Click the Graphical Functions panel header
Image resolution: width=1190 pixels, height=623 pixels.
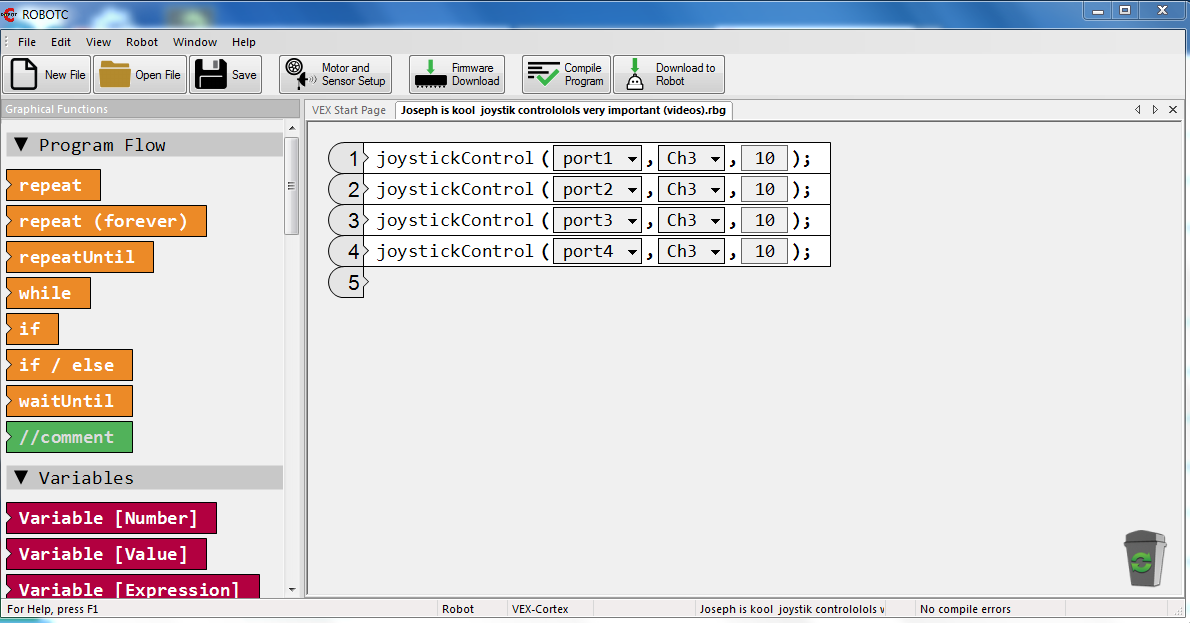(150, 109)
